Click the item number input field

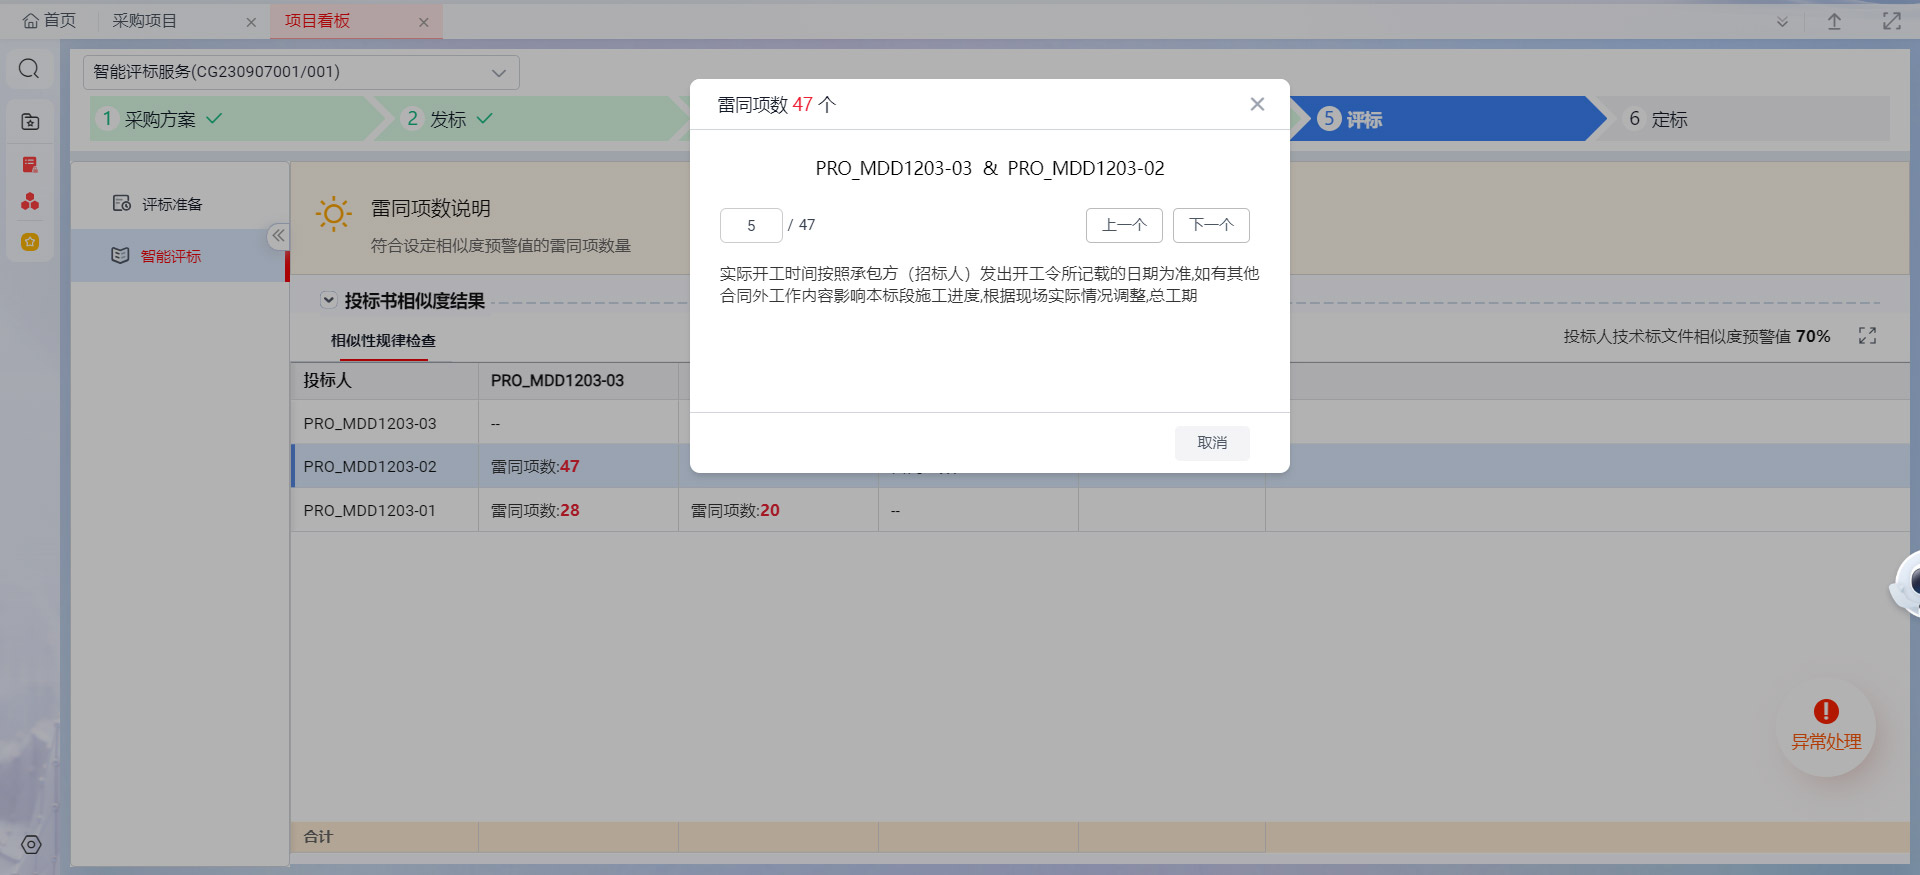[750, 225]
